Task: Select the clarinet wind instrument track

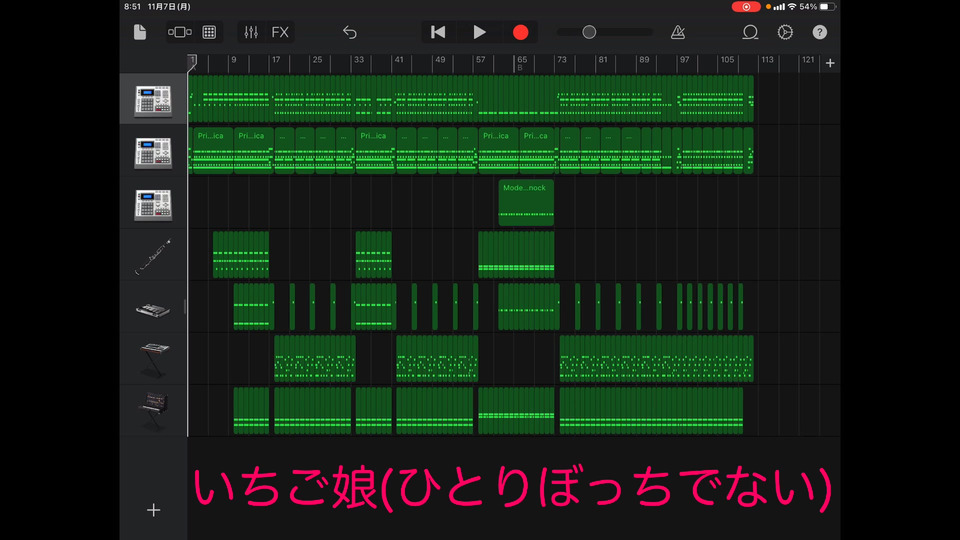Action: [152, 256]
